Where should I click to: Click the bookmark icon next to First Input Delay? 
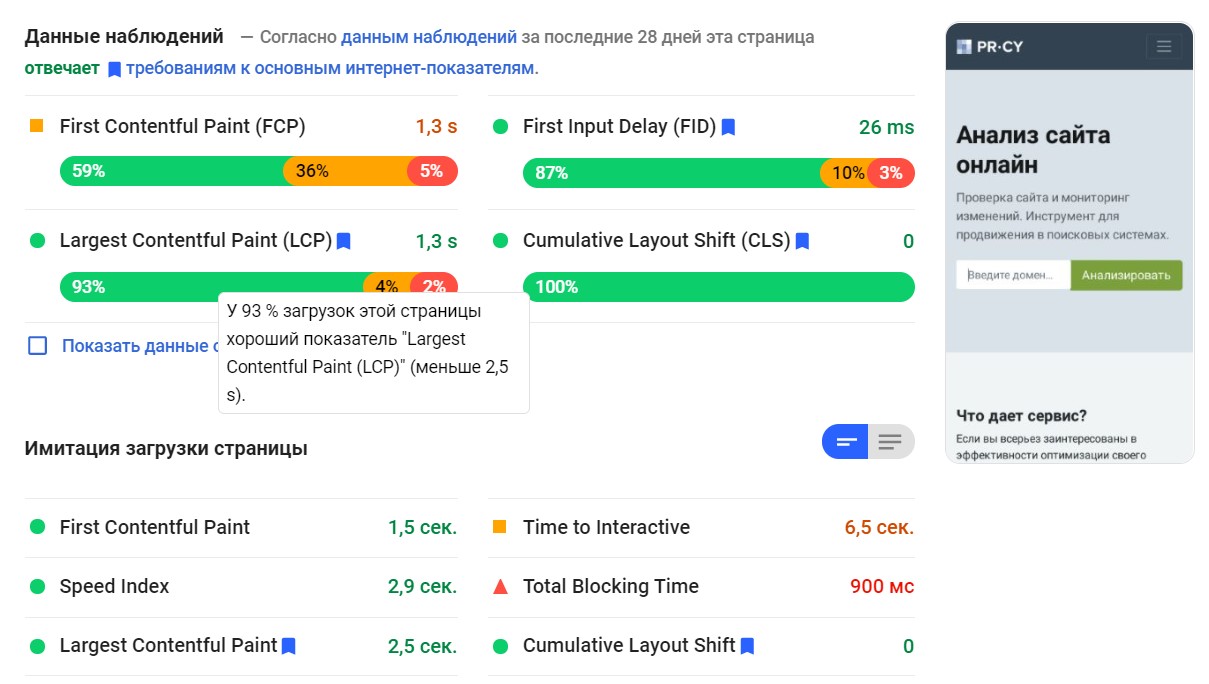[x=728, y=127]
